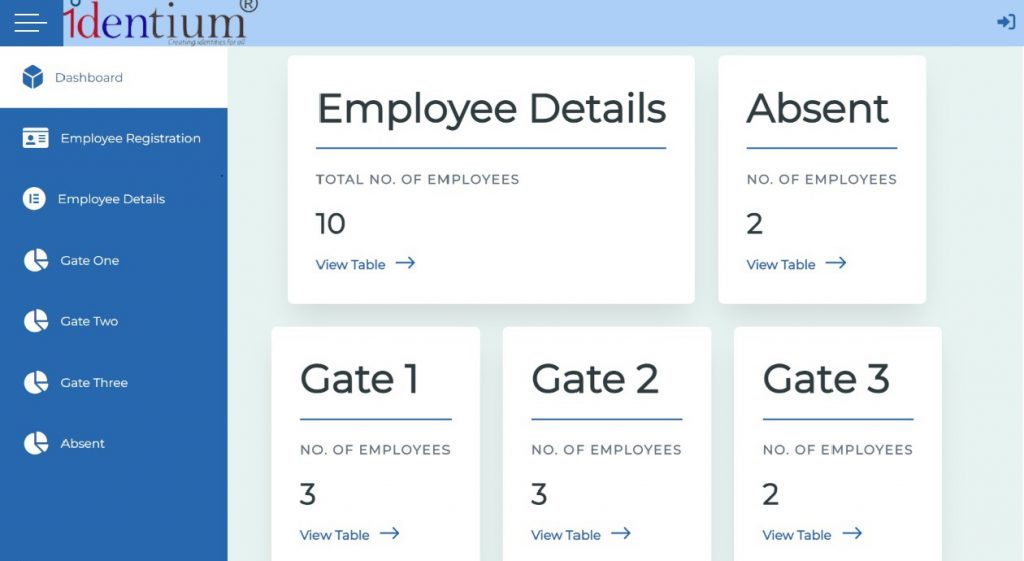Click the Absent pie chart icon in sidebar

(x=36, y=443)
